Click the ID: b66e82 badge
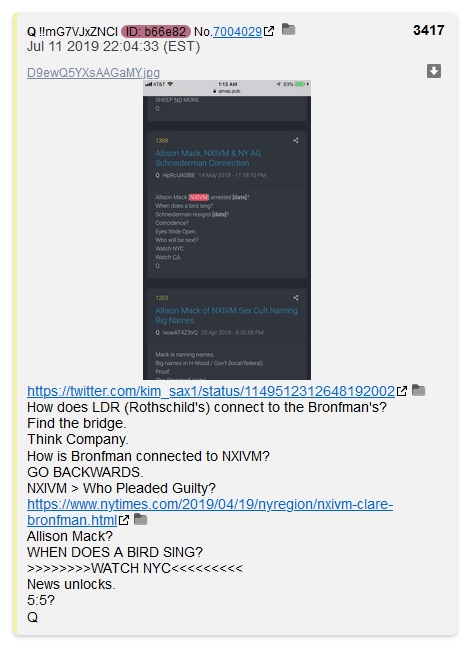 pyautogui.click(x=156, y=32)
